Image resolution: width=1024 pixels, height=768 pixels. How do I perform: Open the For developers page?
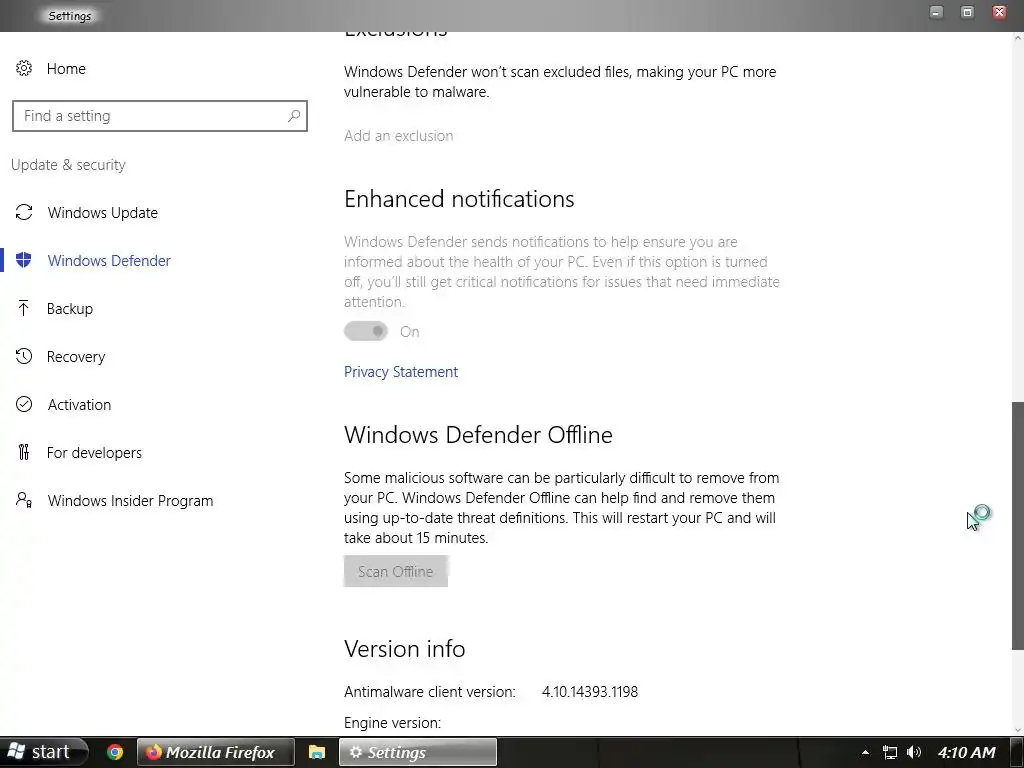coord(94,453)
